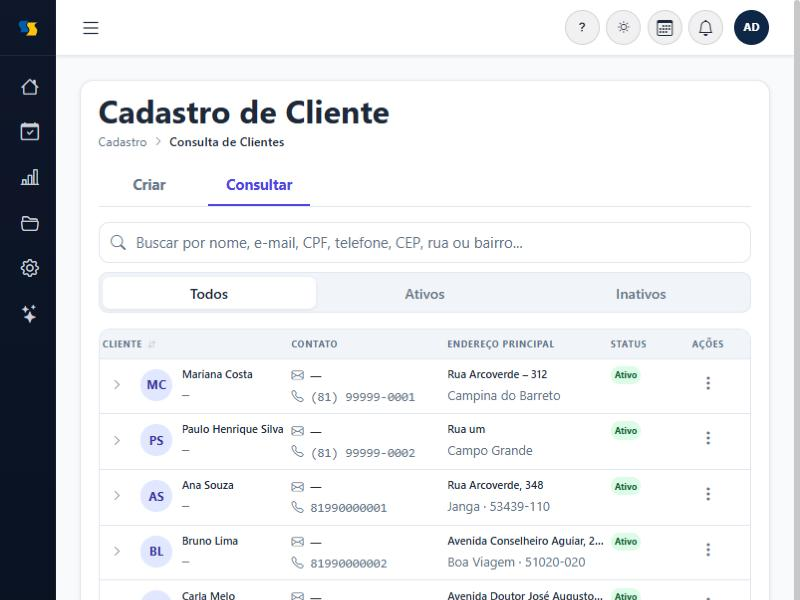The height and width of the screenshot is (600, 800).
Task: Click the Ativo badge for Paulo Henrique Silva
Action: 626,431
